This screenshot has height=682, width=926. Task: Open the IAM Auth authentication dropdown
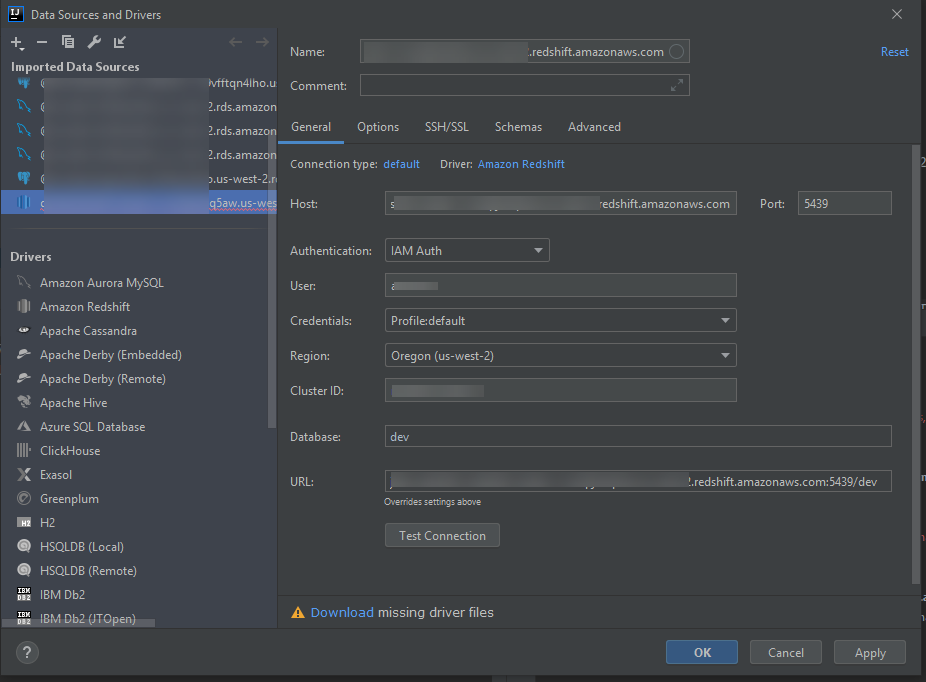tap(467, 250)
